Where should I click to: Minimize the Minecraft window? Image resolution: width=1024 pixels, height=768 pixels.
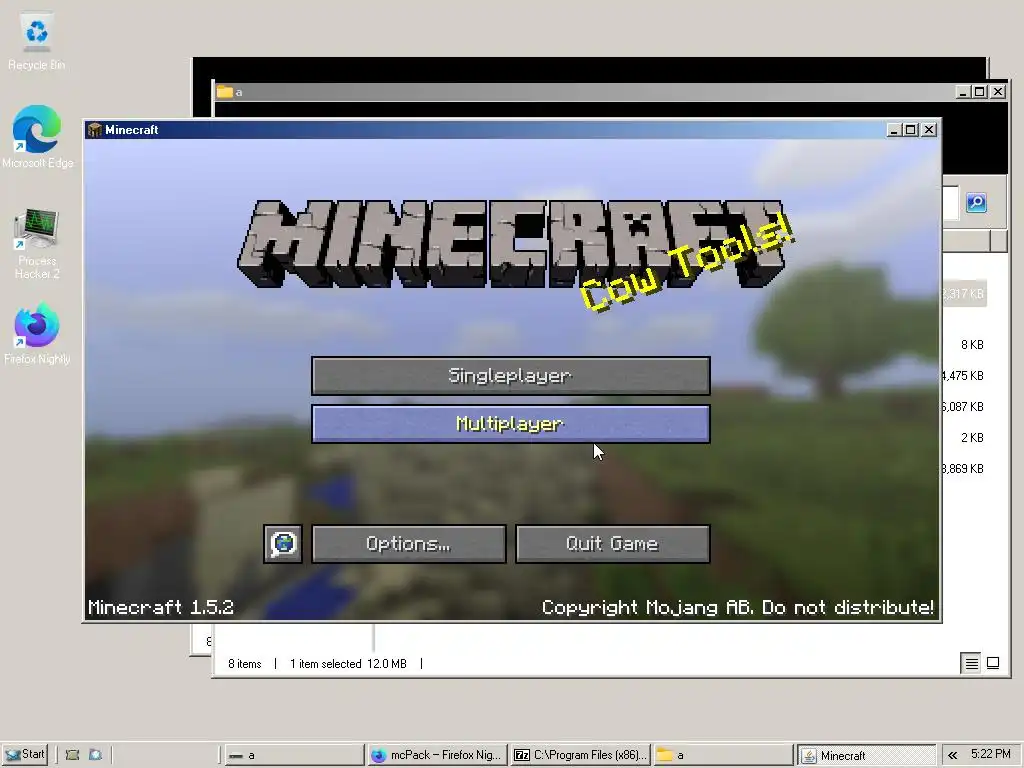coord(894,130)
